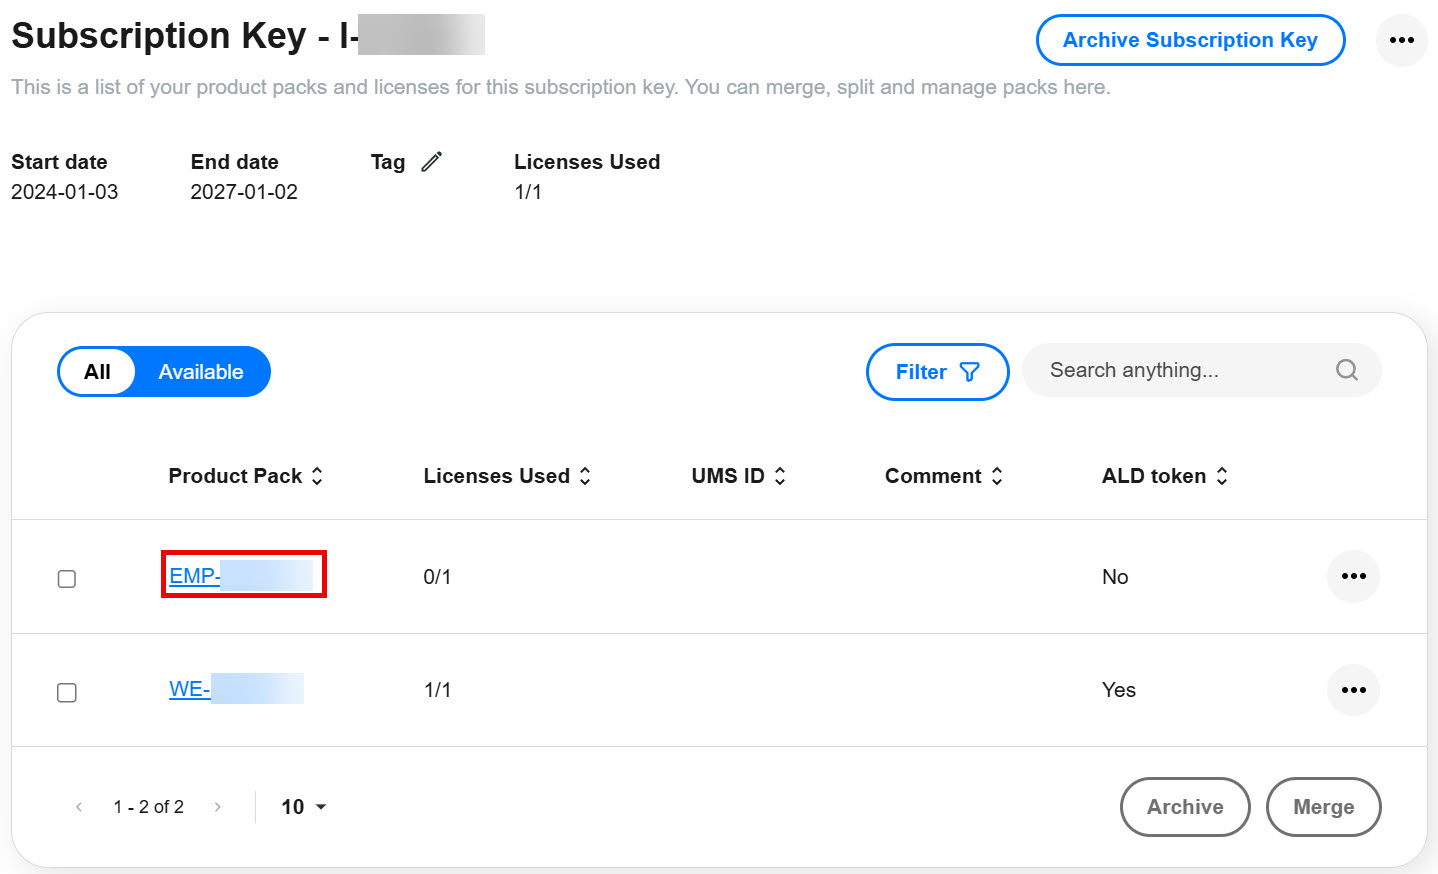Open the three-dot menu for the EMP pack row

1353,576
